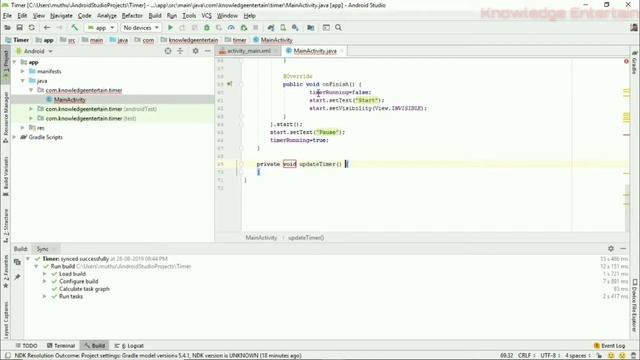Expand the androidTest package node

click(x=31, y=109)
